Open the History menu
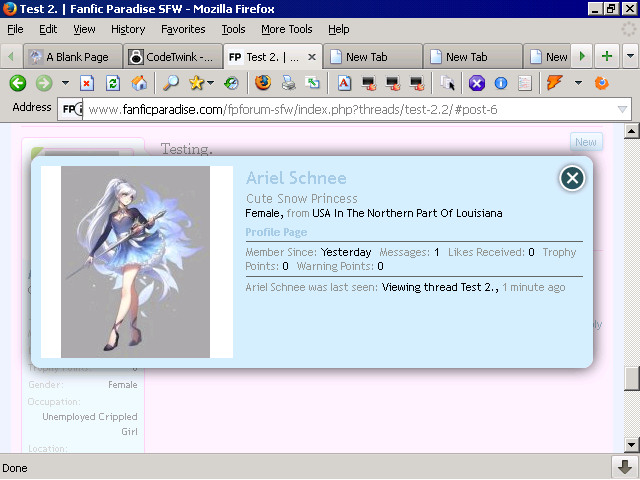 tap(128, 29)
